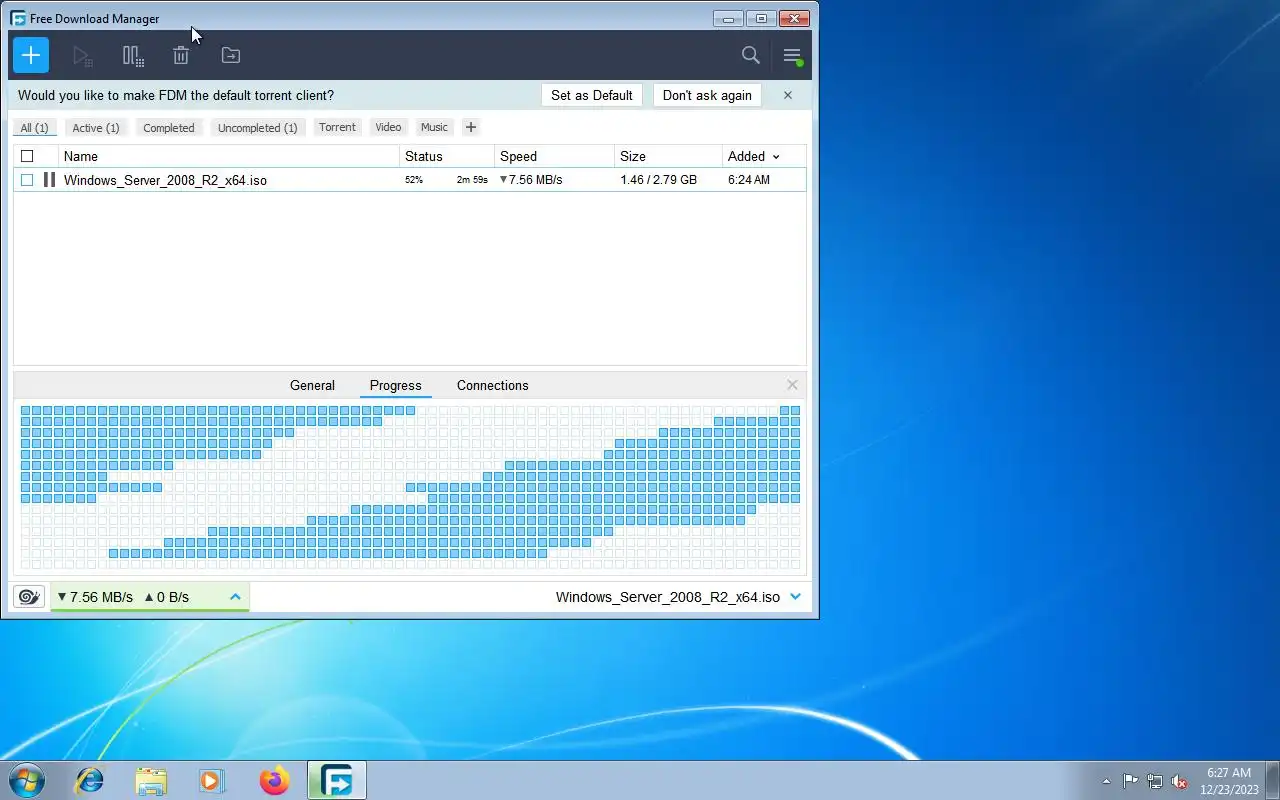Image resolution: width=1280 pixels, height=800 pixels.
Task: Open the Progress details tab
Action: (x=396, y=385)
